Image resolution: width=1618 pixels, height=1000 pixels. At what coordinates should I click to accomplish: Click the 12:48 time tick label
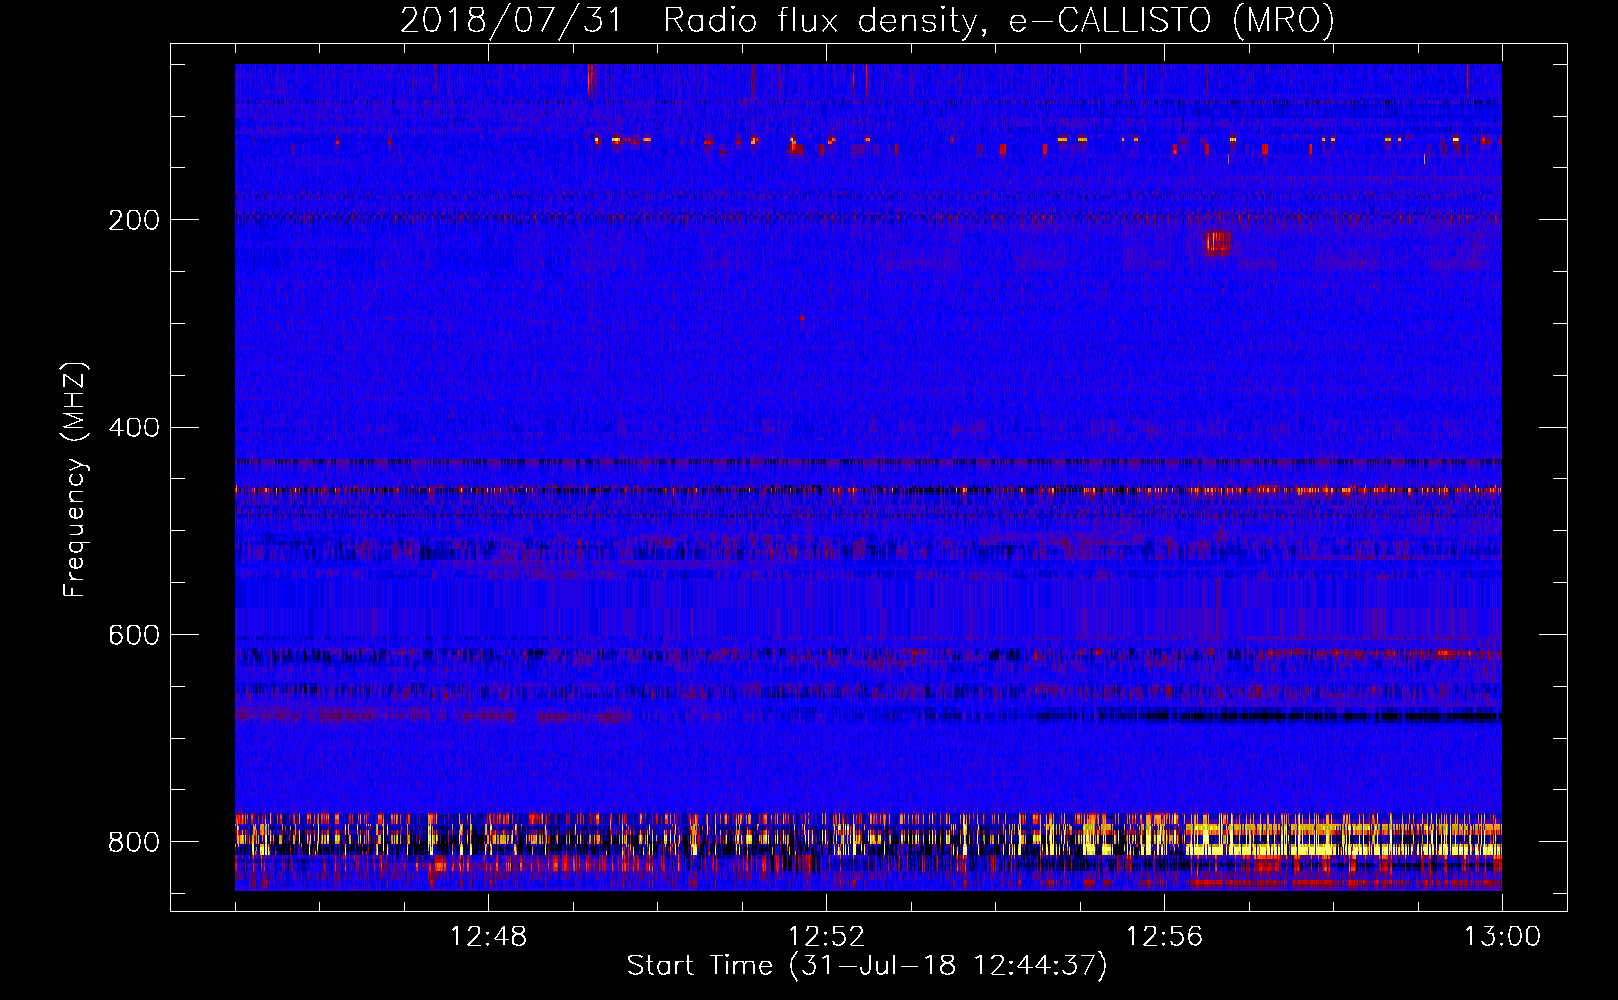488,937
